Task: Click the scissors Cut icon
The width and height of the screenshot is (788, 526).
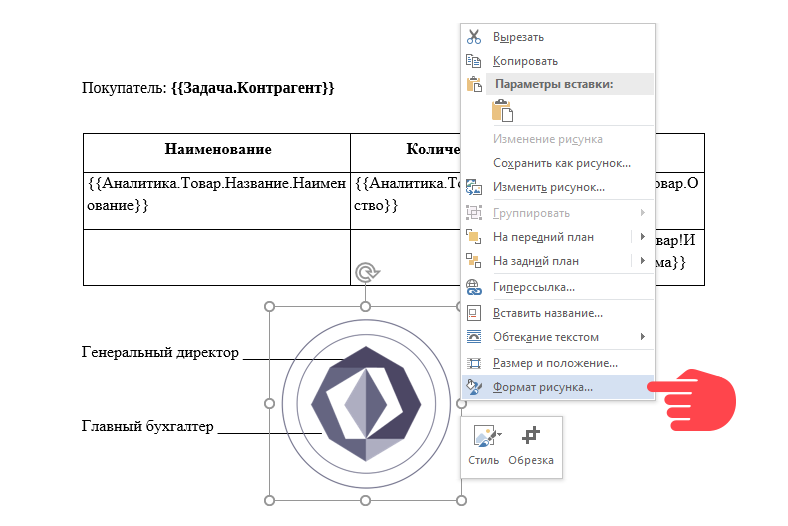Action: click(474, 37)
